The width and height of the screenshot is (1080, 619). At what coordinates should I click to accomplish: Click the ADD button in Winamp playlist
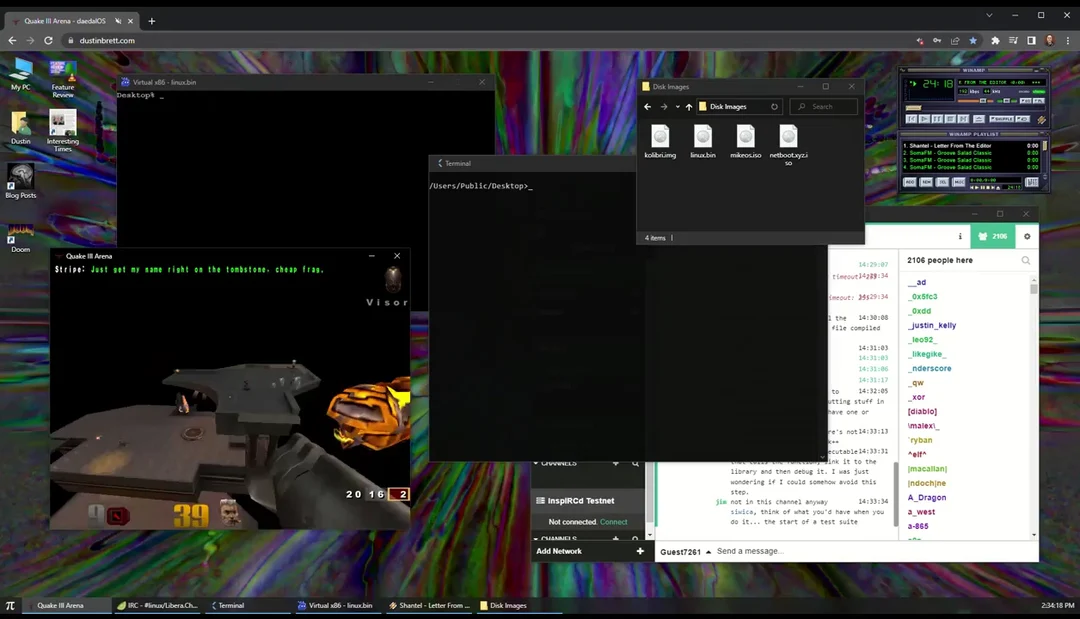click(x=909, y=183)
